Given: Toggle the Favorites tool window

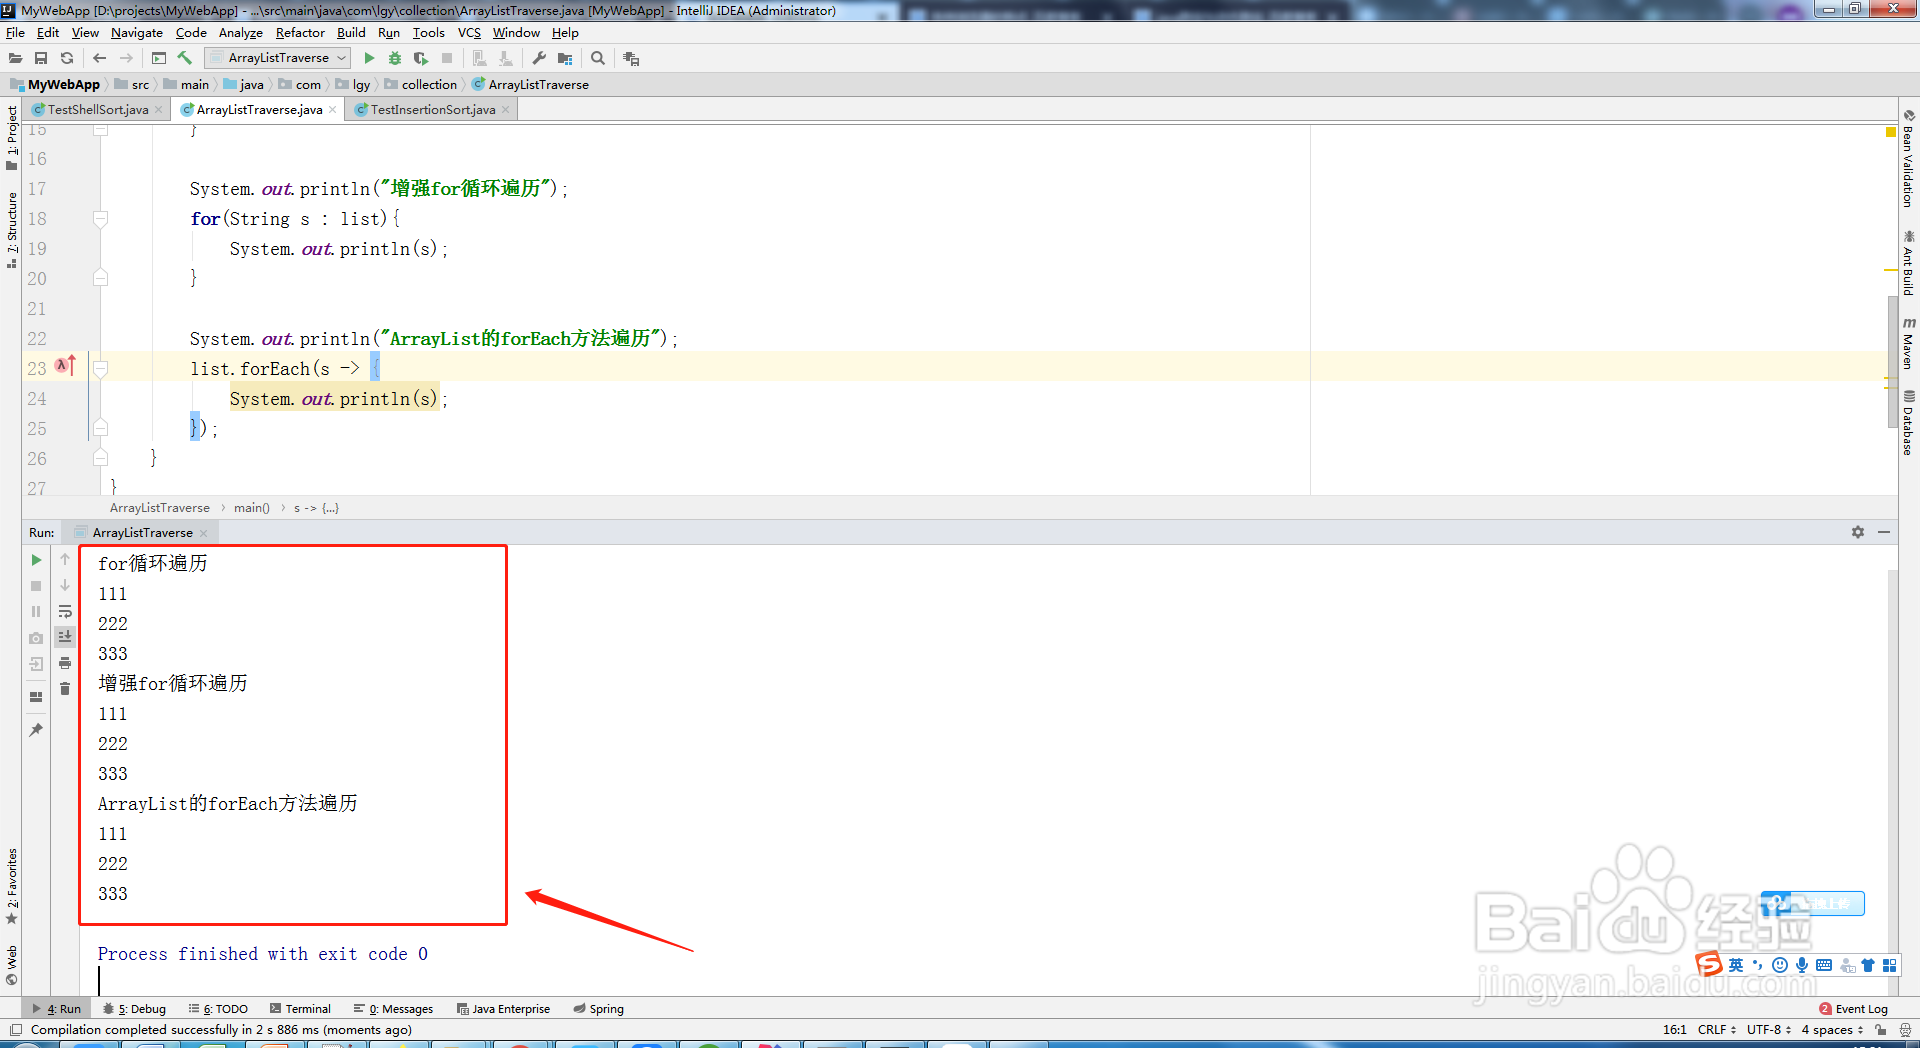Looking at the screenshot, I should [x=11, y=887].
